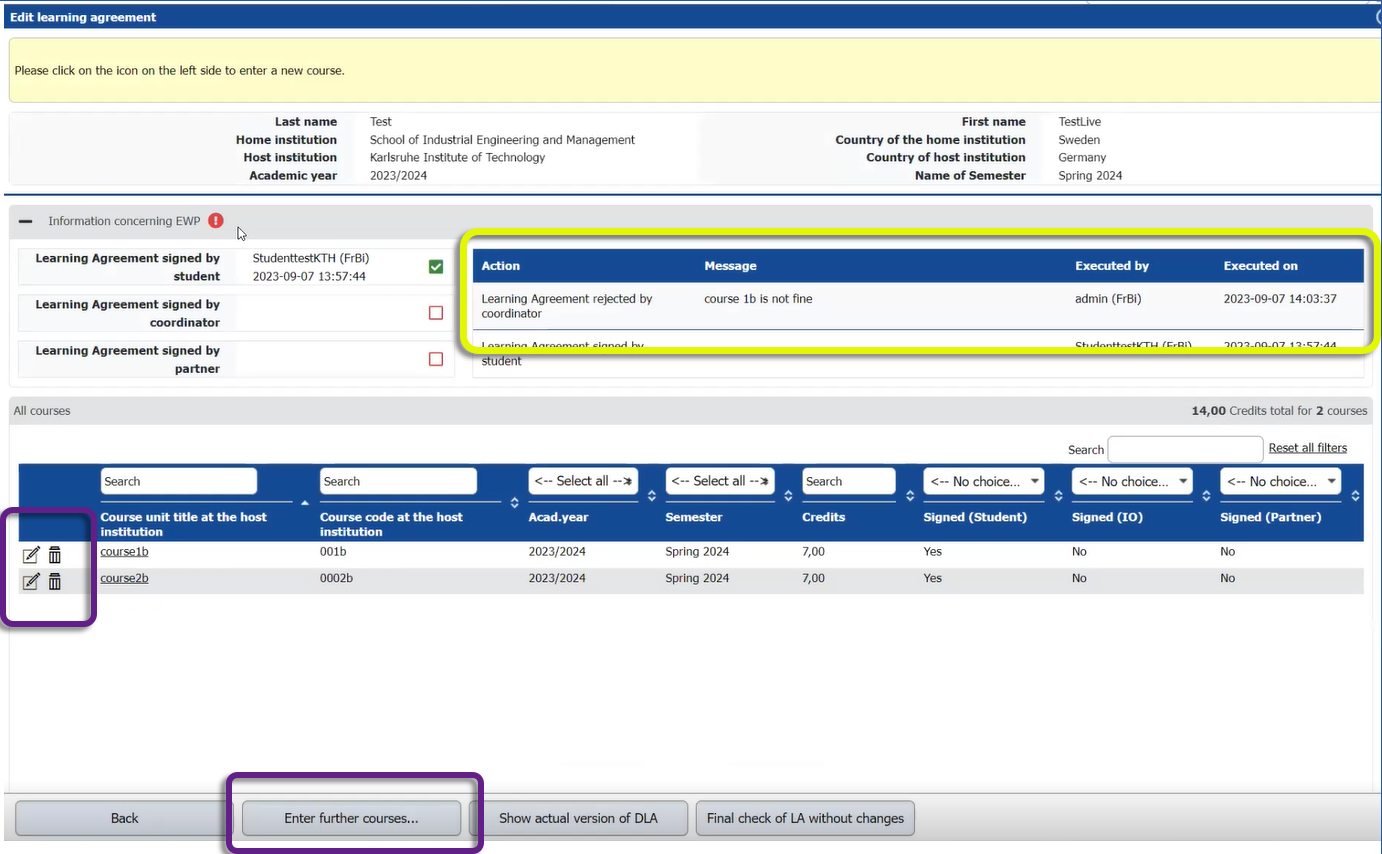Click the delete trash icon for course1b
Viewport: 1382px width, 854px height.
[x=55, y=555]
